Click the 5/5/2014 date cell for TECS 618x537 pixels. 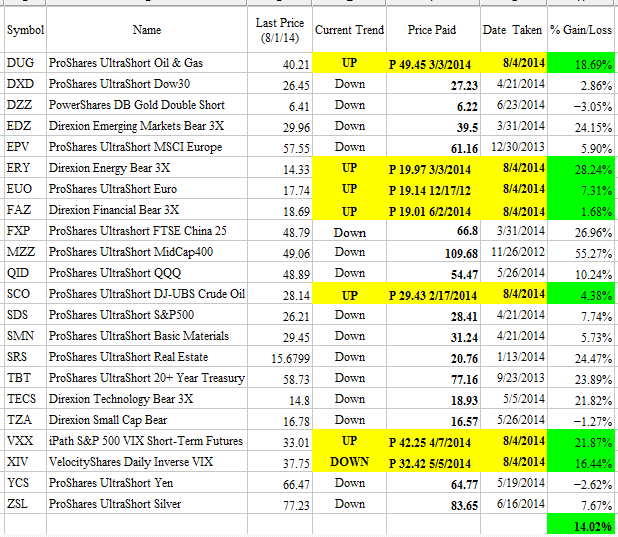(514, 399)
